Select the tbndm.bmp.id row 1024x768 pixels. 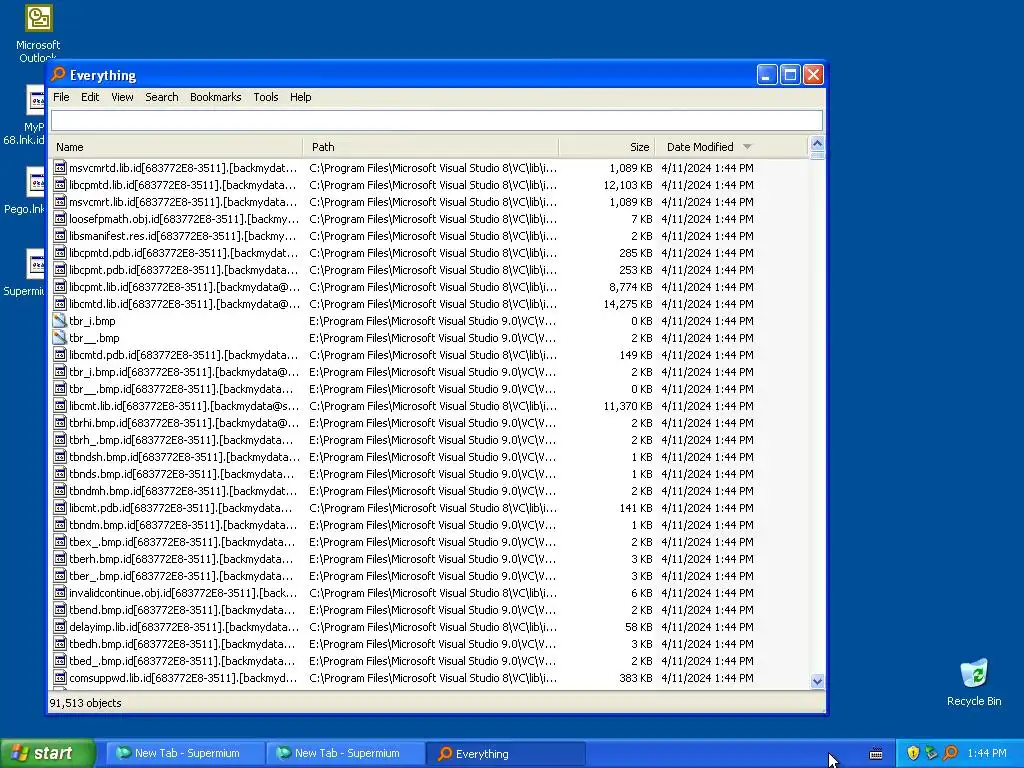(429, 524)
